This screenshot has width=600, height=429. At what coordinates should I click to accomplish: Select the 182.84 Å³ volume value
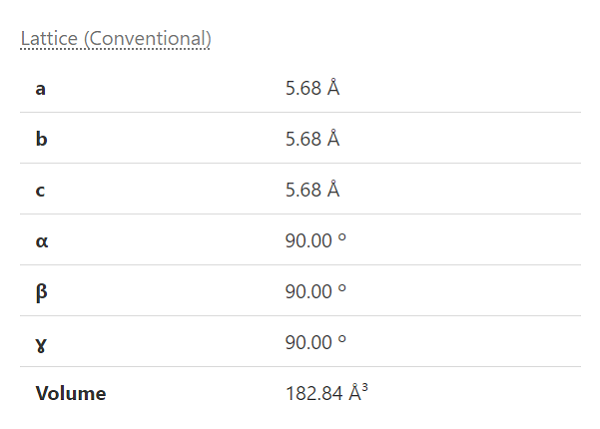327,393
